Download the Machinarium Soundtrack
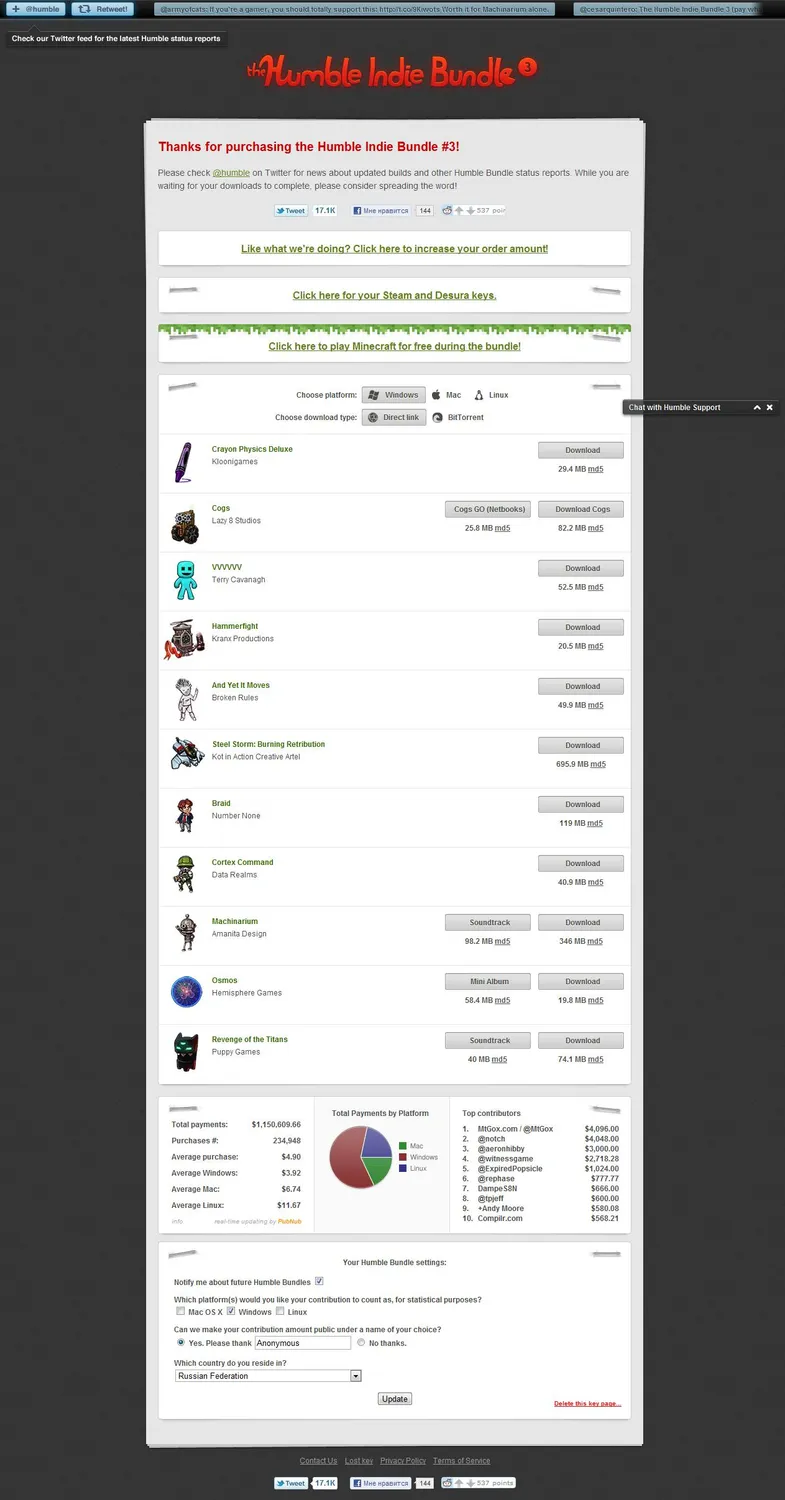 pyautogui.click(x=490, y=922)
